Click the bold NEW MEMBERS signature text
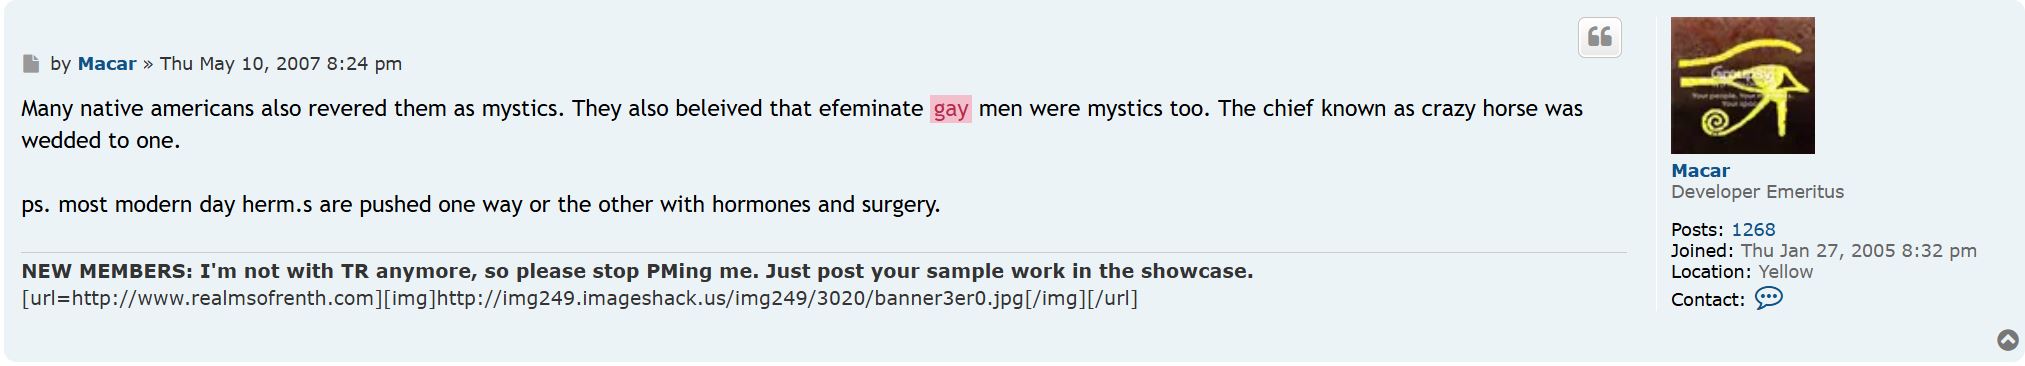Viewport: 2025px width, 366px height. coord(637,271)
